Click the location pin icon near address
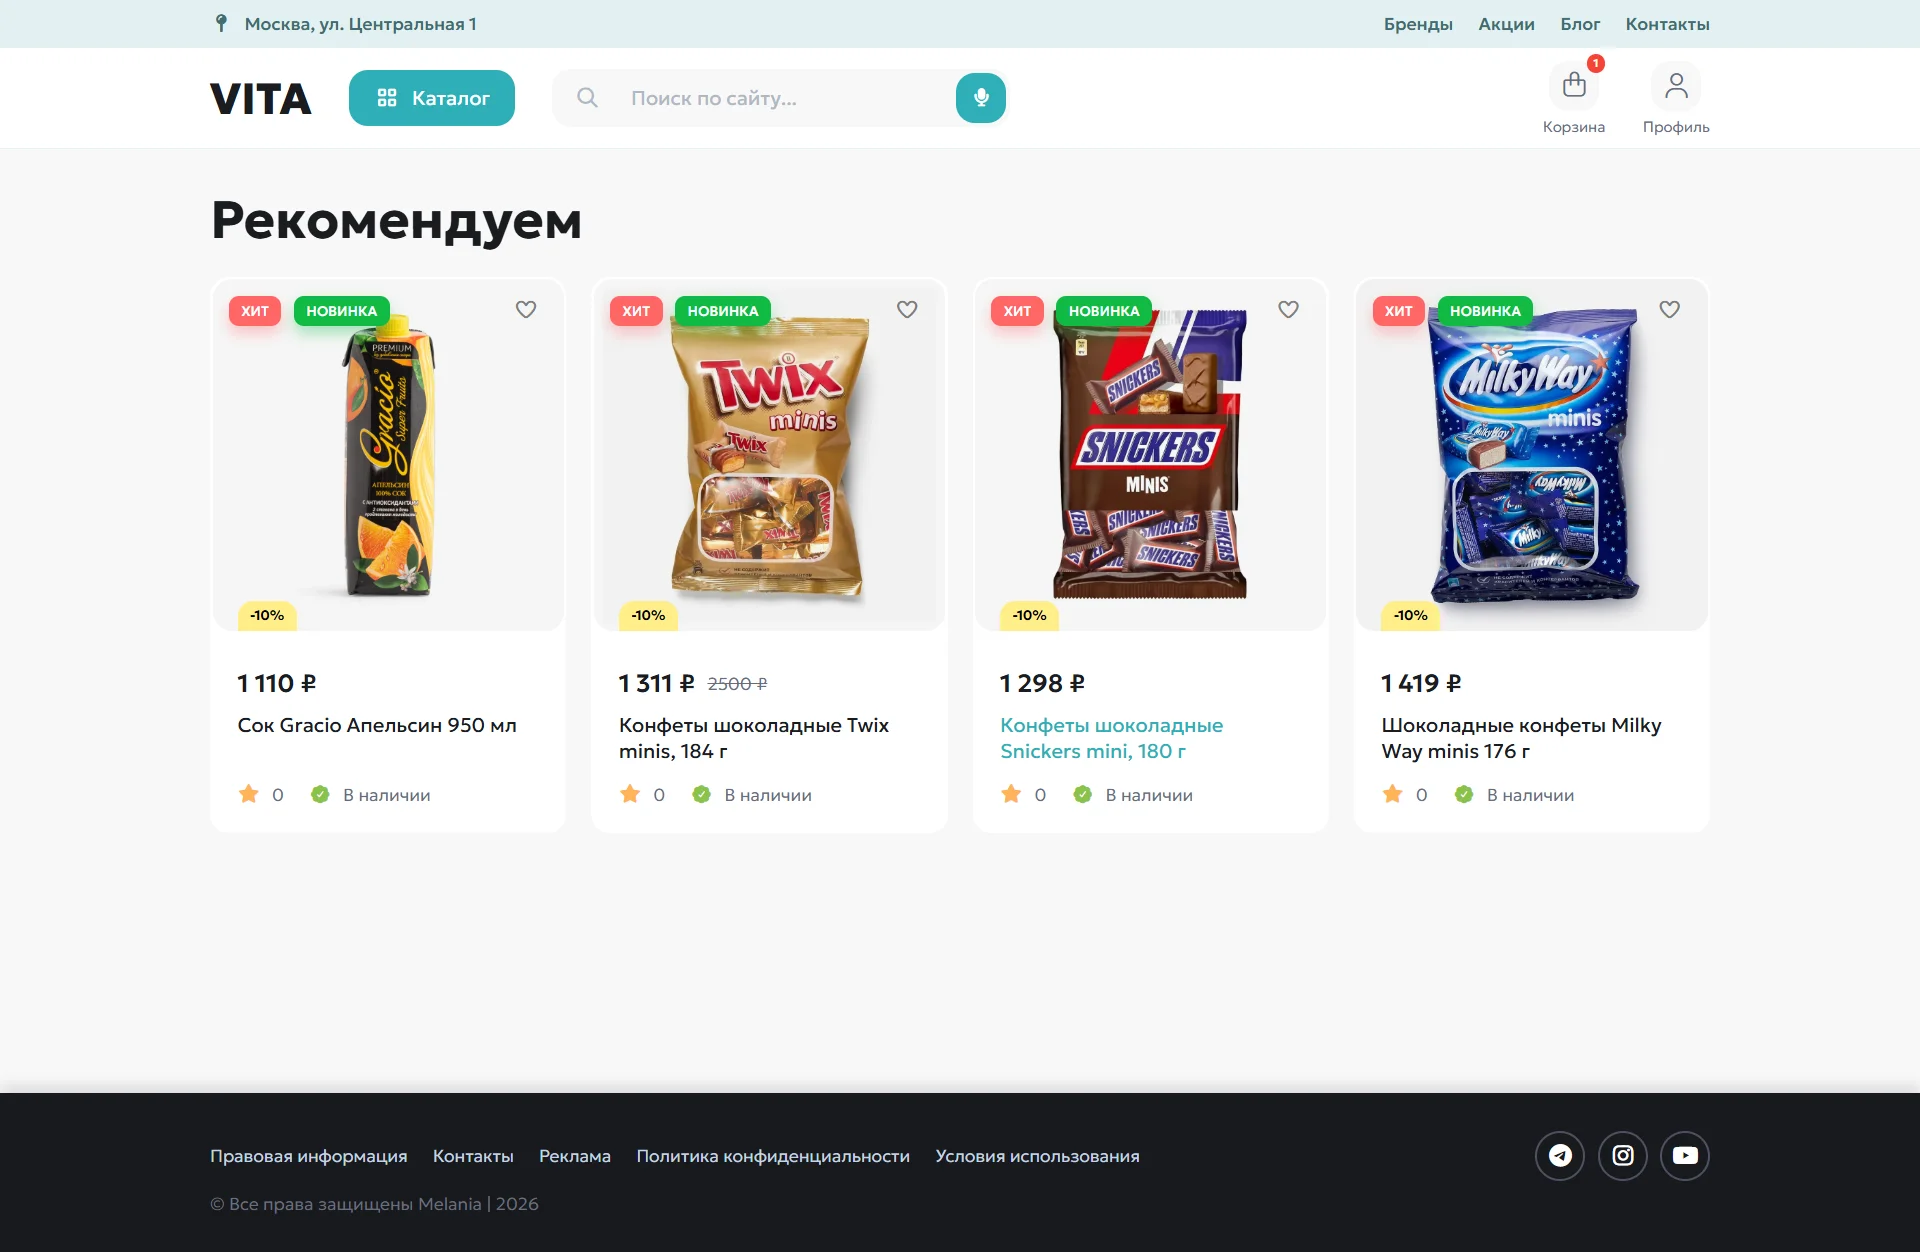The width and height of the screenshot is (1920, 1252). [x=221, y=23]
